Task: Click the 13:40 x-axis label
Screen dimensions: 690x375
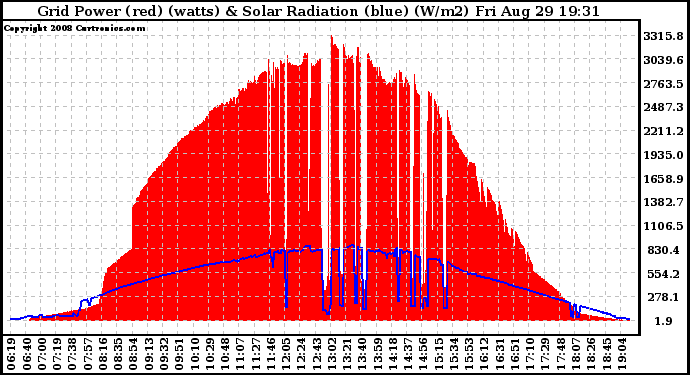Action: tap(363, 354)
